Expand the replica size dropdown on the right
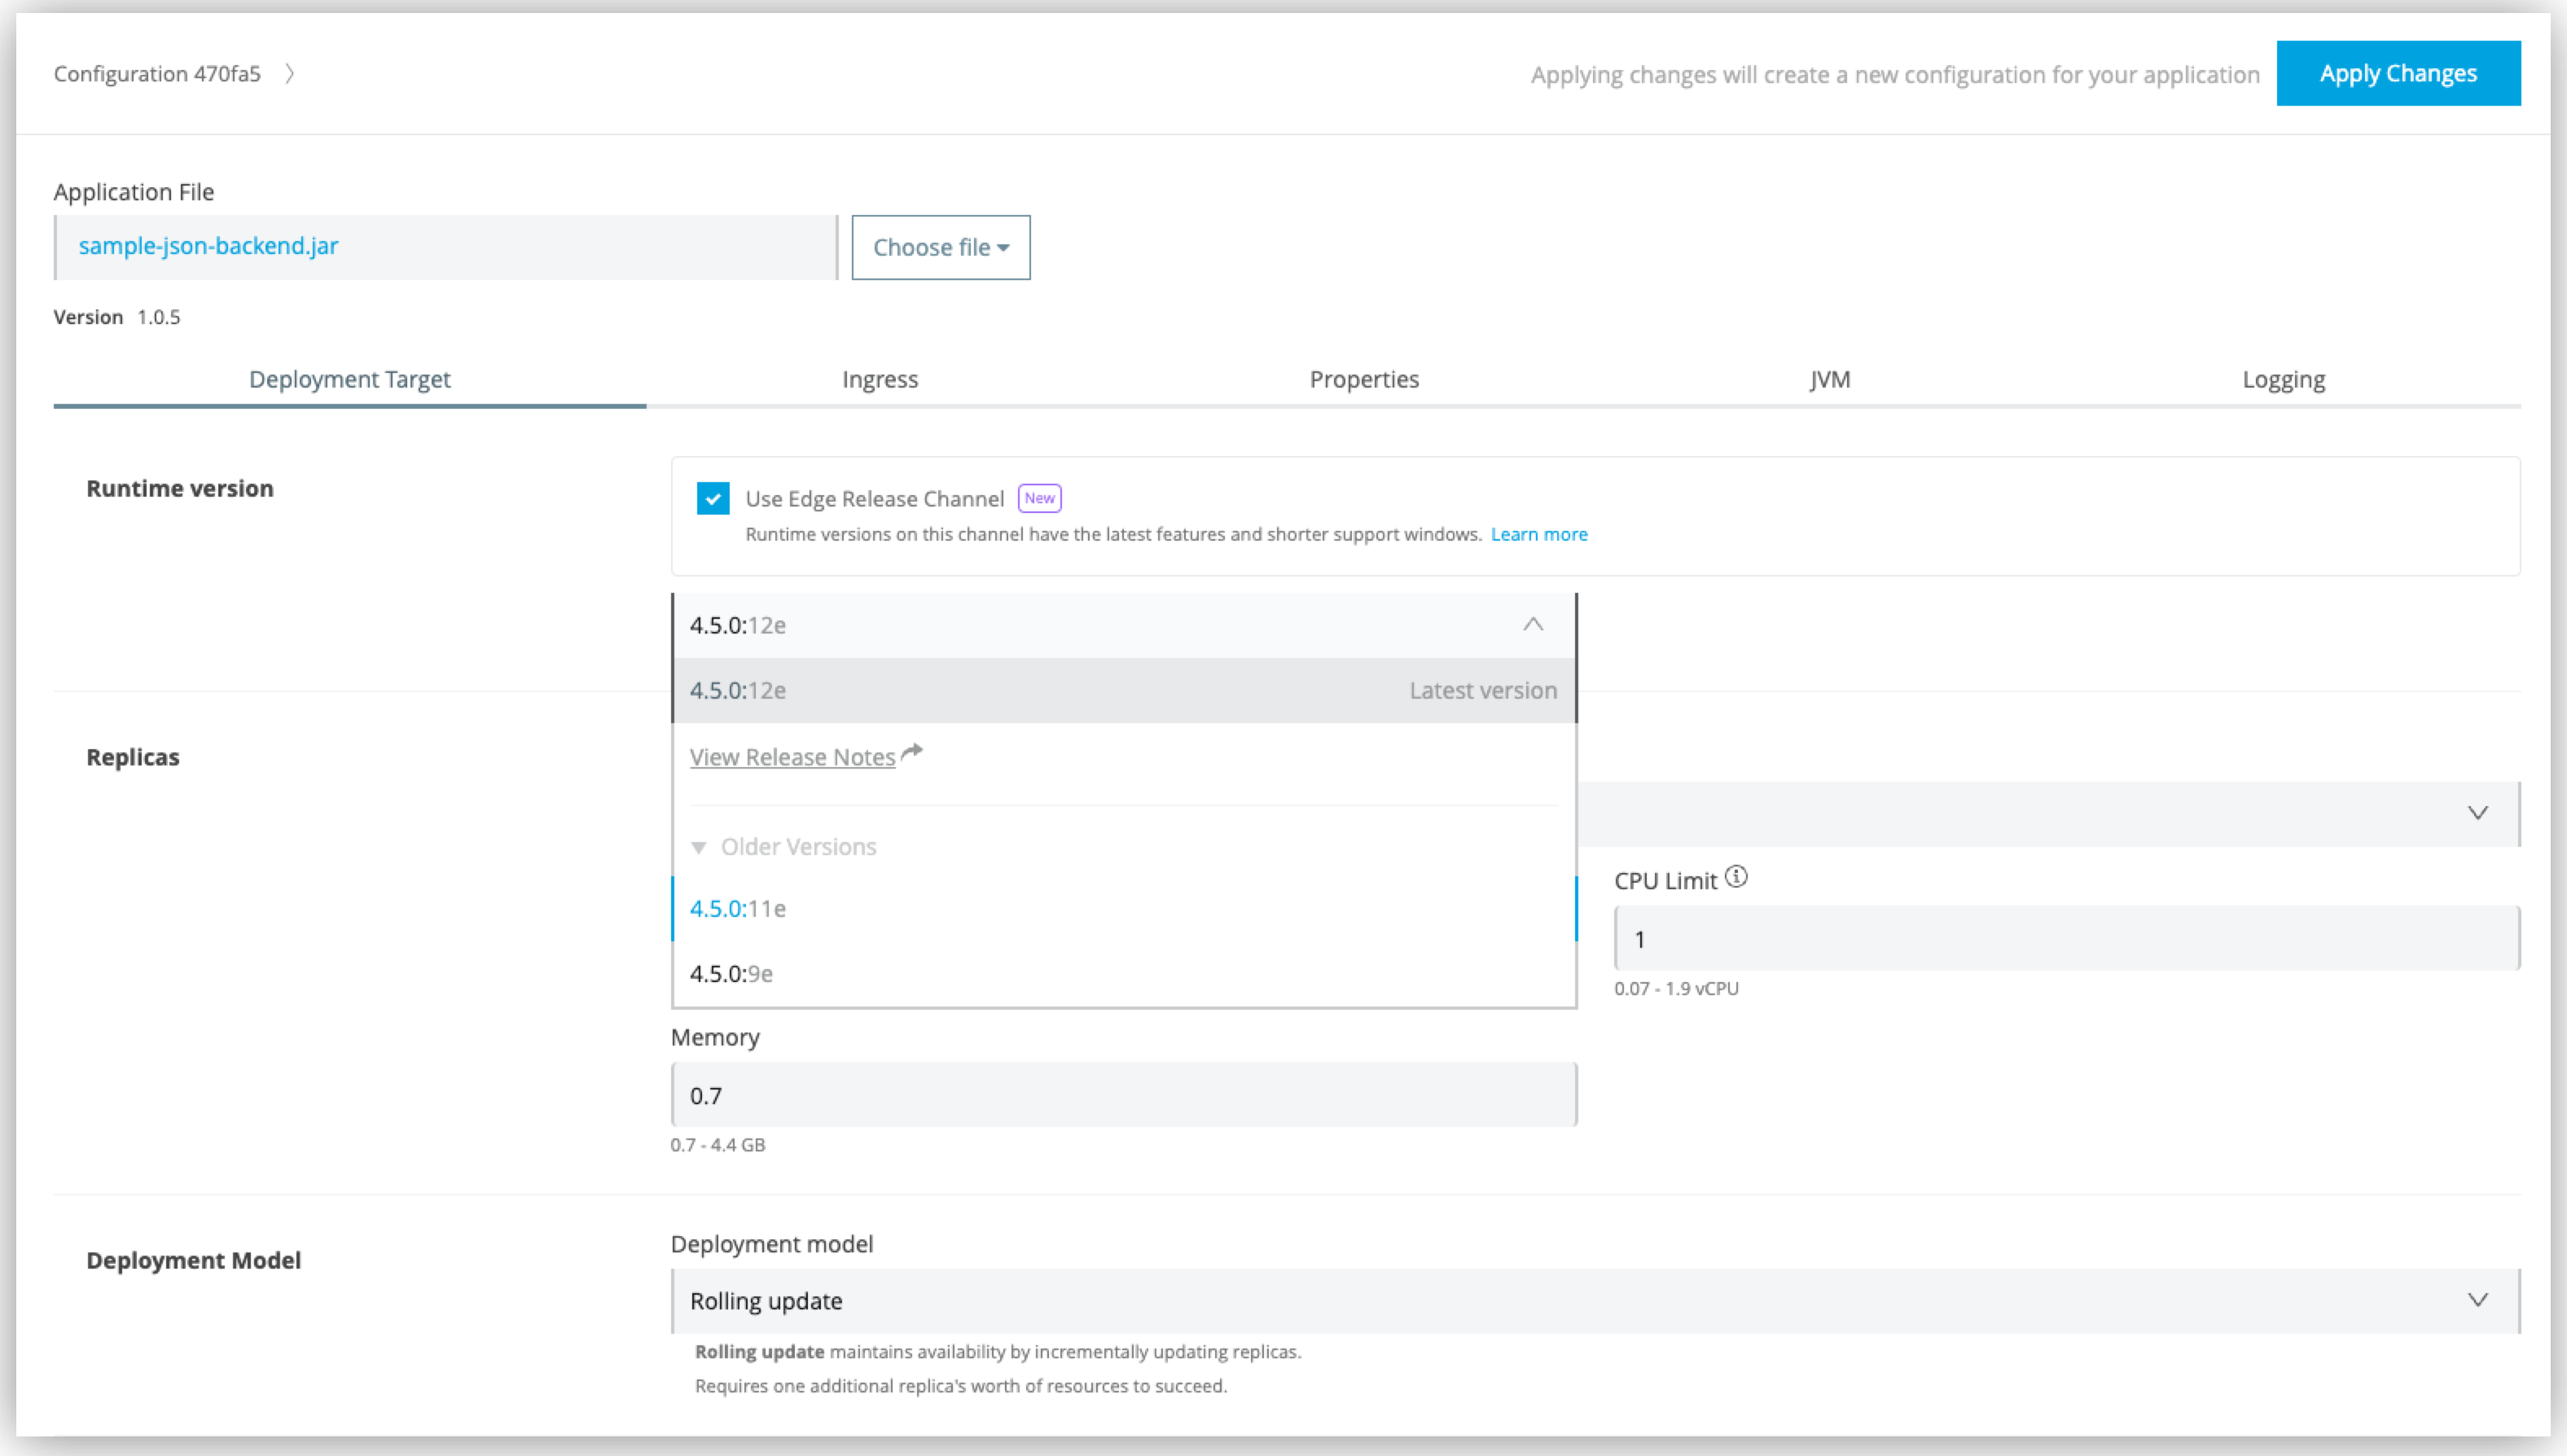This screenshot has height=1456, width=2567. tap(2478, 812)
